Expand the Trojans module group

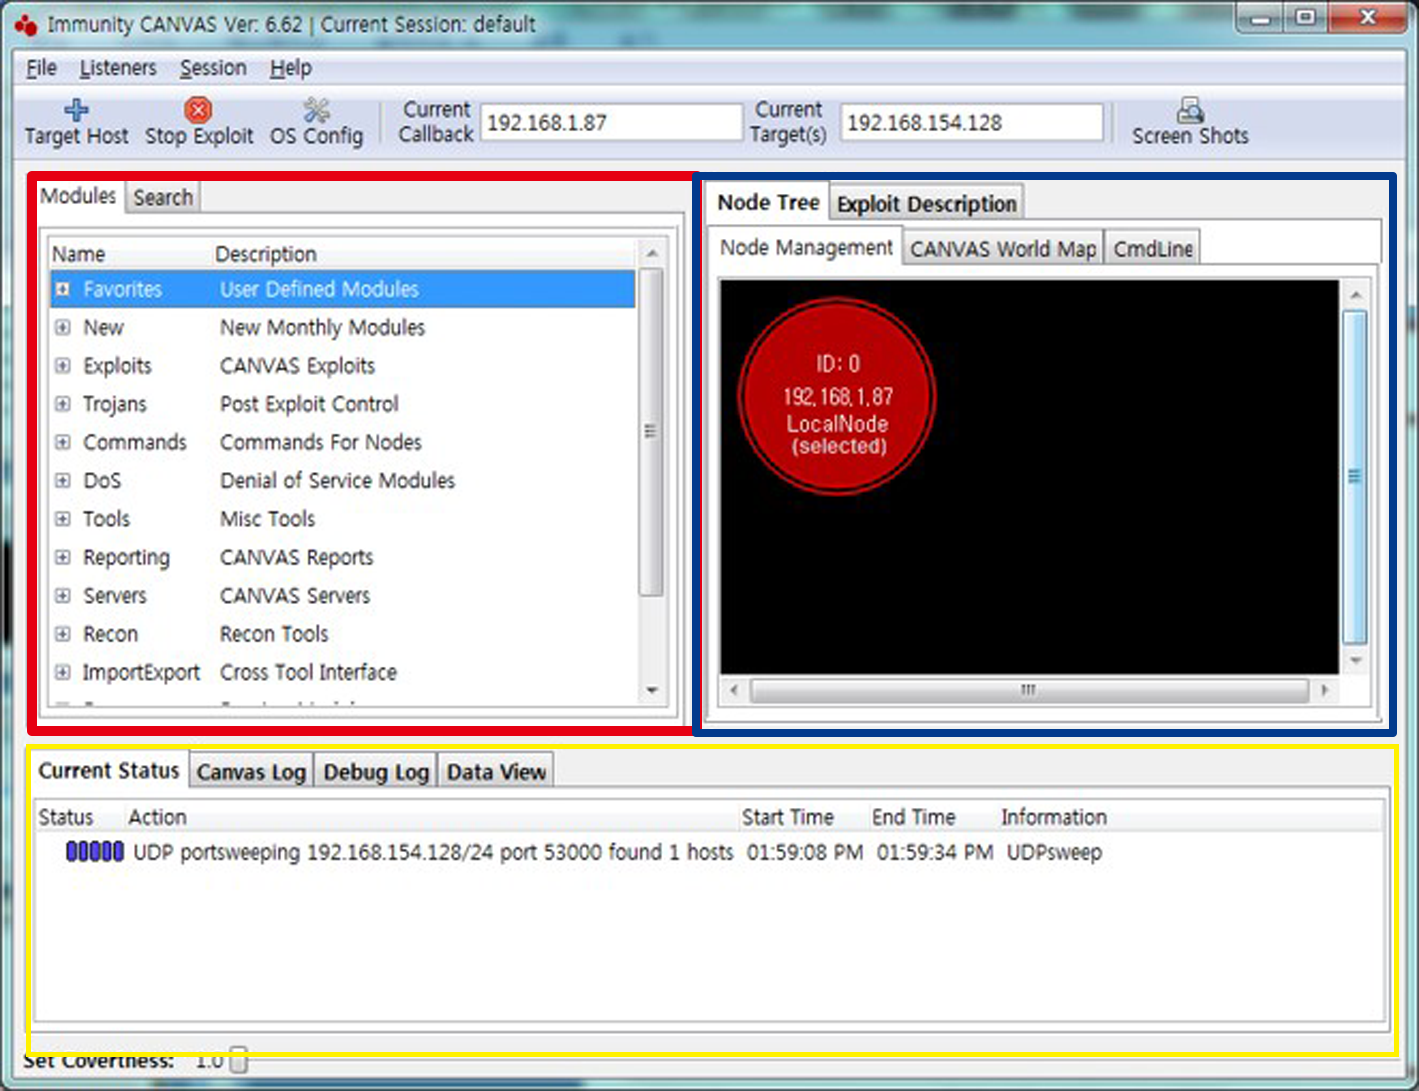point(63,404)
